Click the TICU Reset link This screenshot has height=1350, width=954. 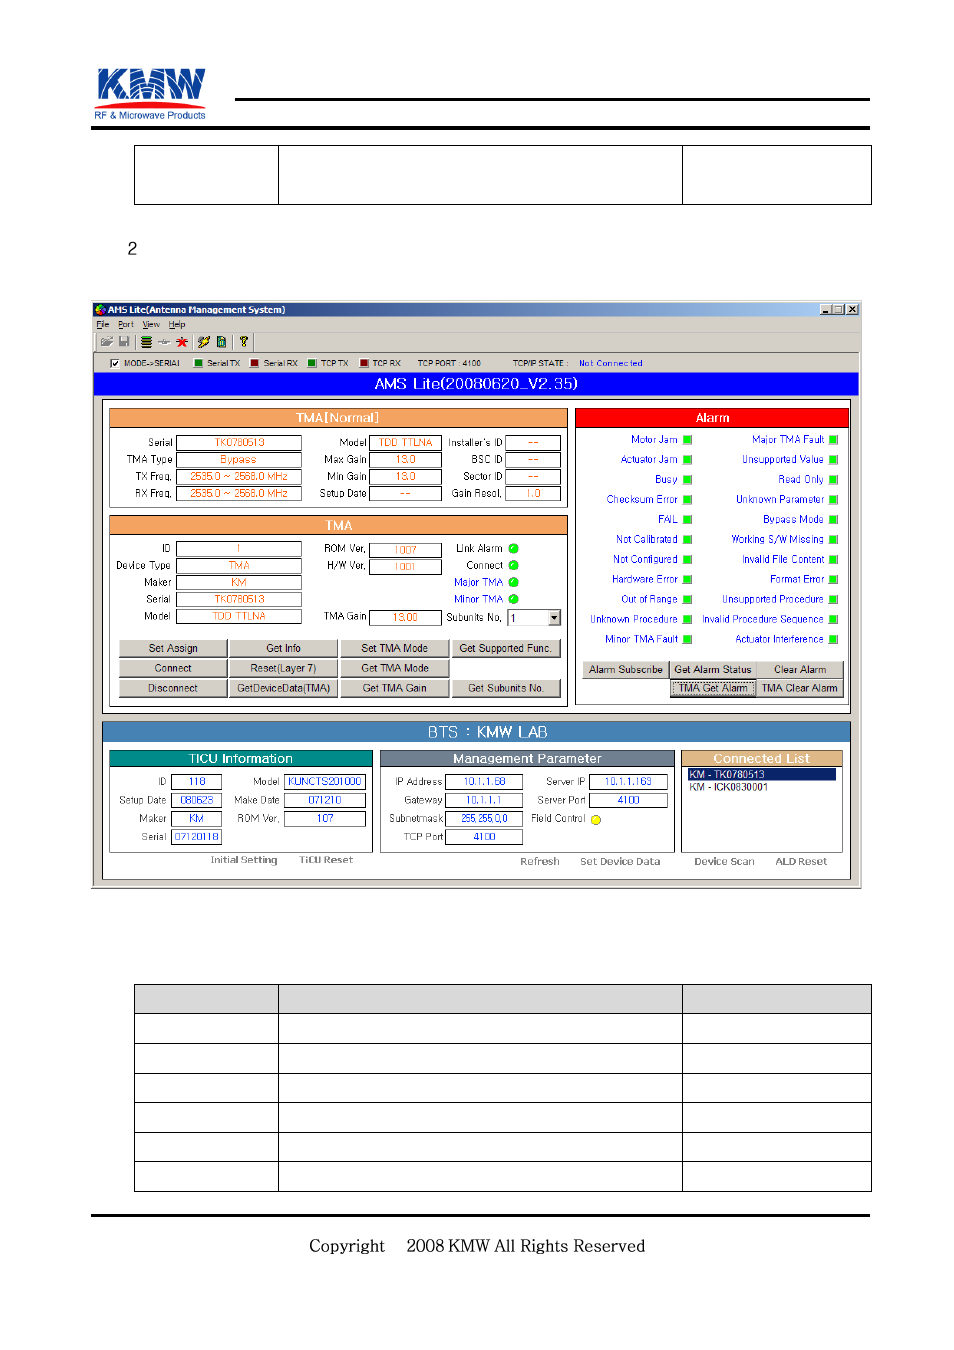click(326, 860)
